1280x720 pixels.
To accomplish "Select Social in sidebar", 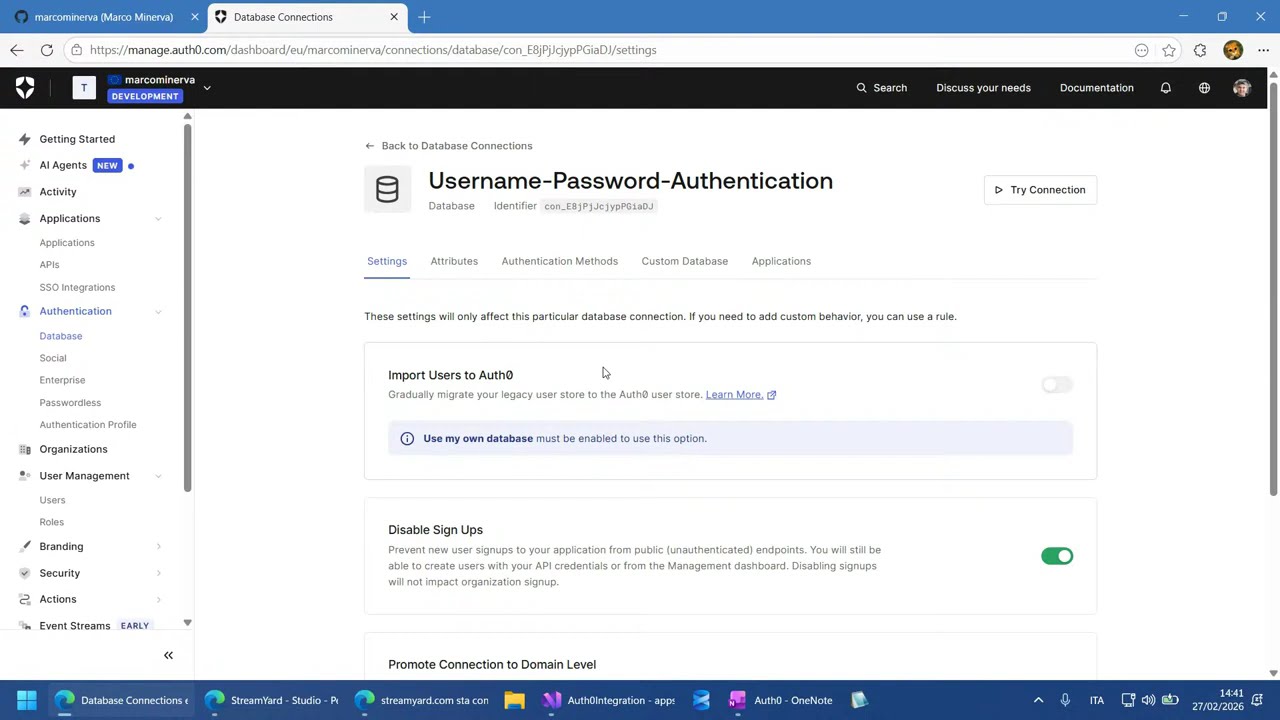I will click(53, 358).
